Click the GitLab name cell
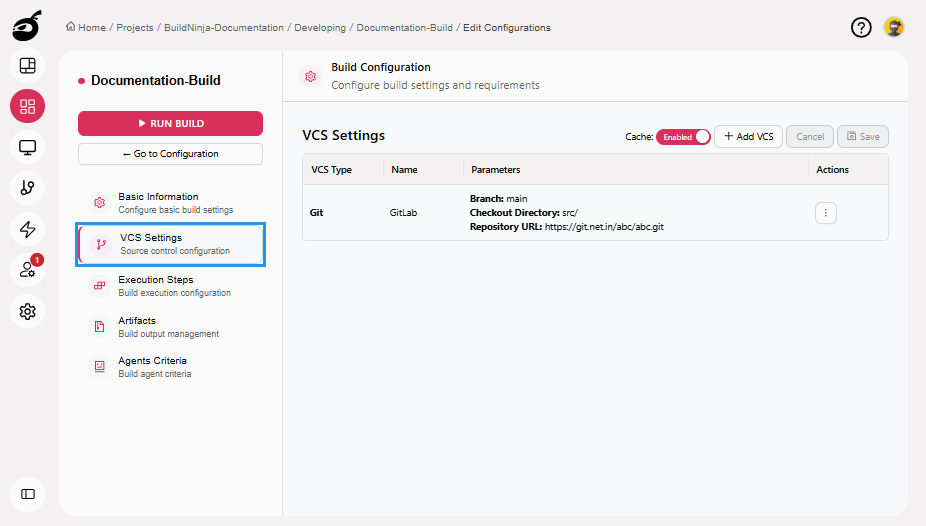 coord(403,213)
